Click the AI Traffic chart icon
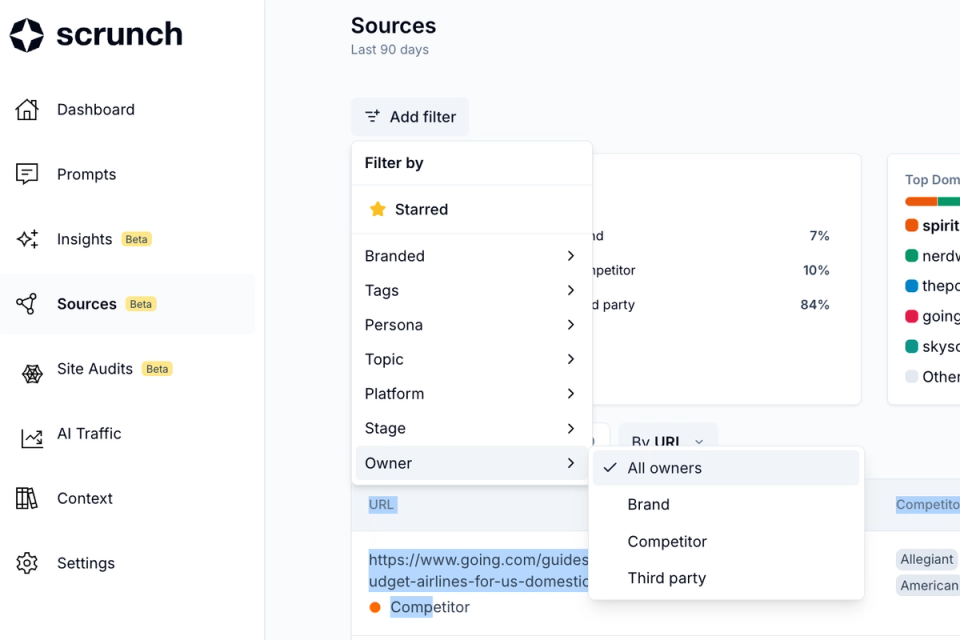 32,438
